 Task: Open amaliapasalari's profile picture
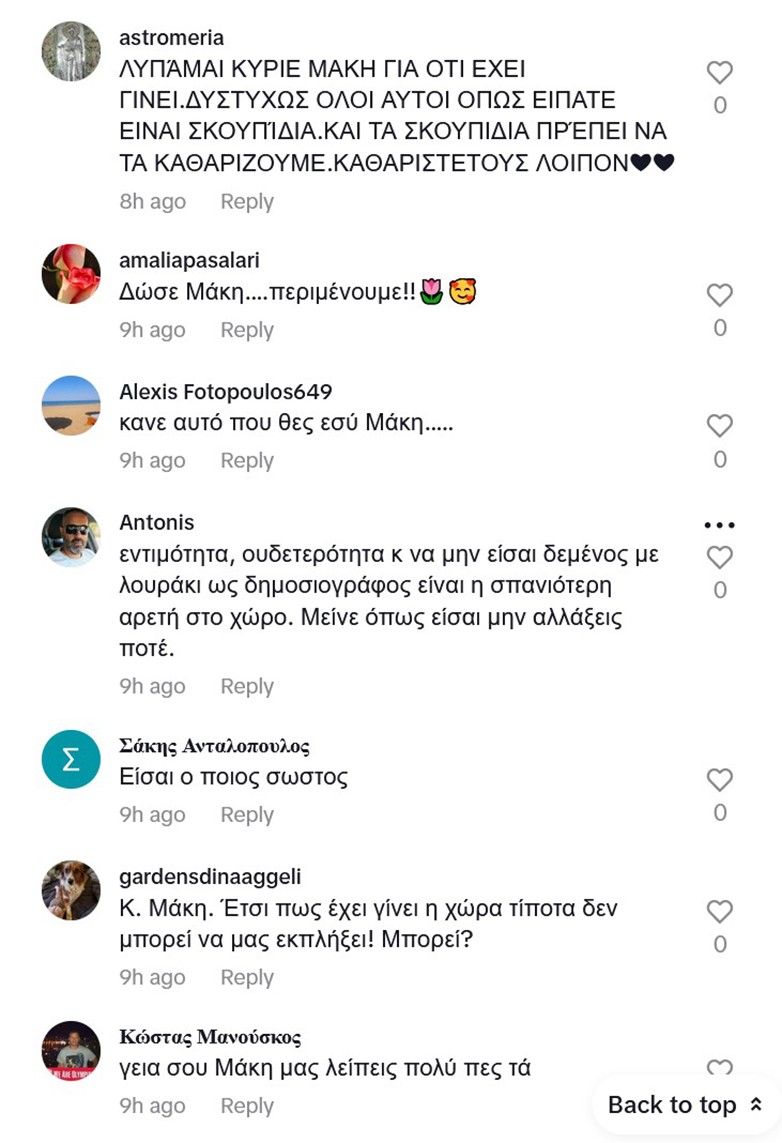click(x=71, y=274)
